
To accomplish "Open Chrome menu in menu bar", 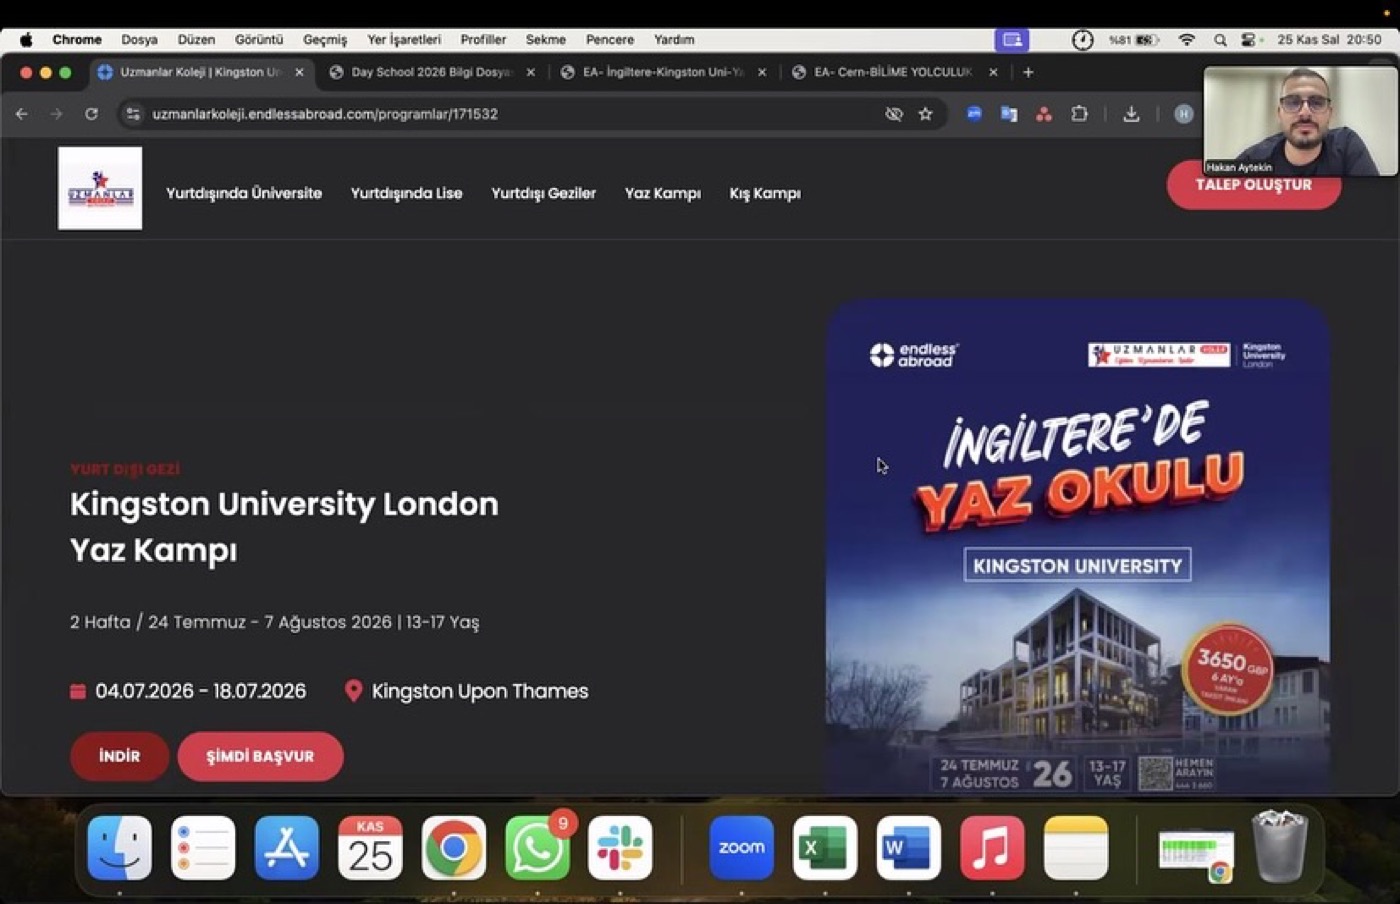I will click(77, 40).
